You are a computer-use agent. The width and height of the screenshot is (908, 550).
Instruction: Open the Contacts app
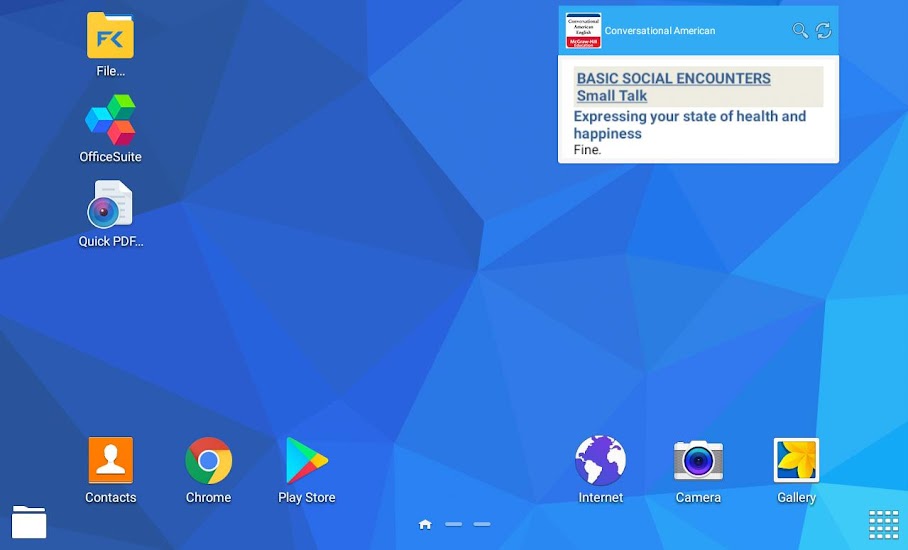pos(110,462)
